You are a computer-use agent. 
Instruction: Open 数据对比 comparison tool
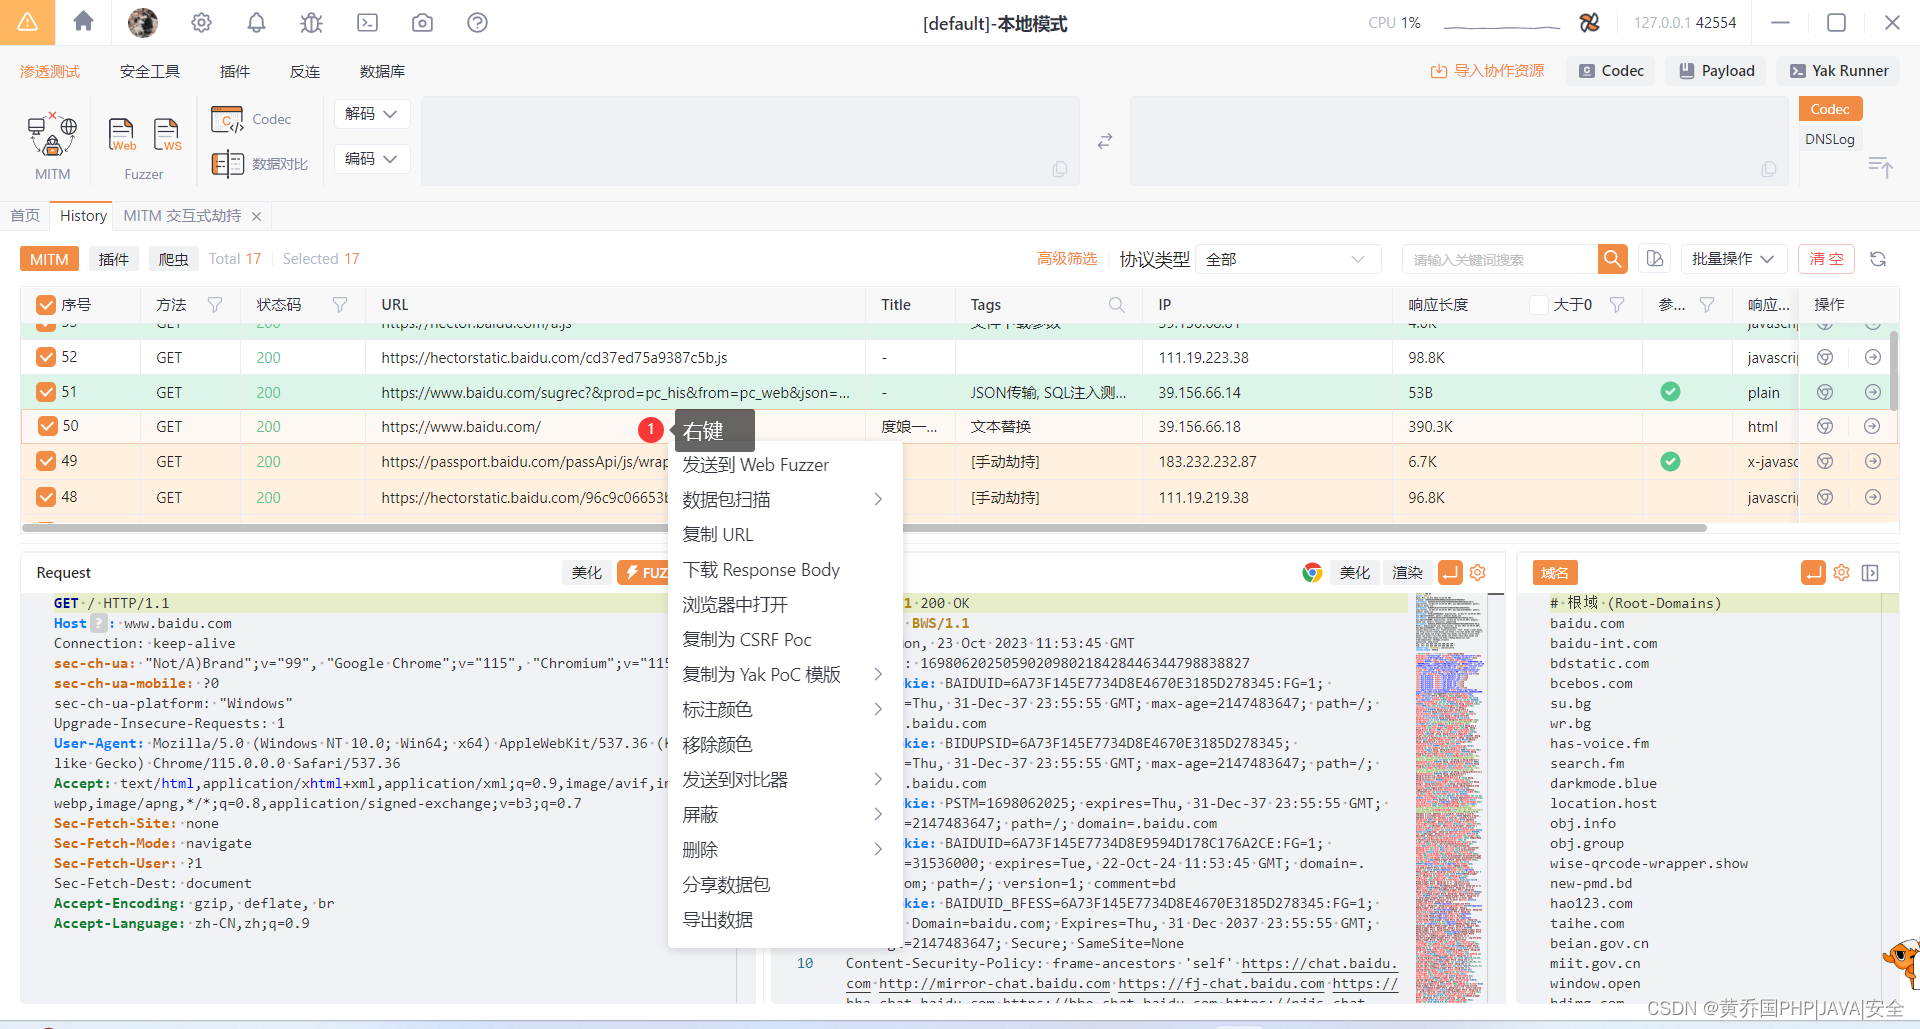260,164
